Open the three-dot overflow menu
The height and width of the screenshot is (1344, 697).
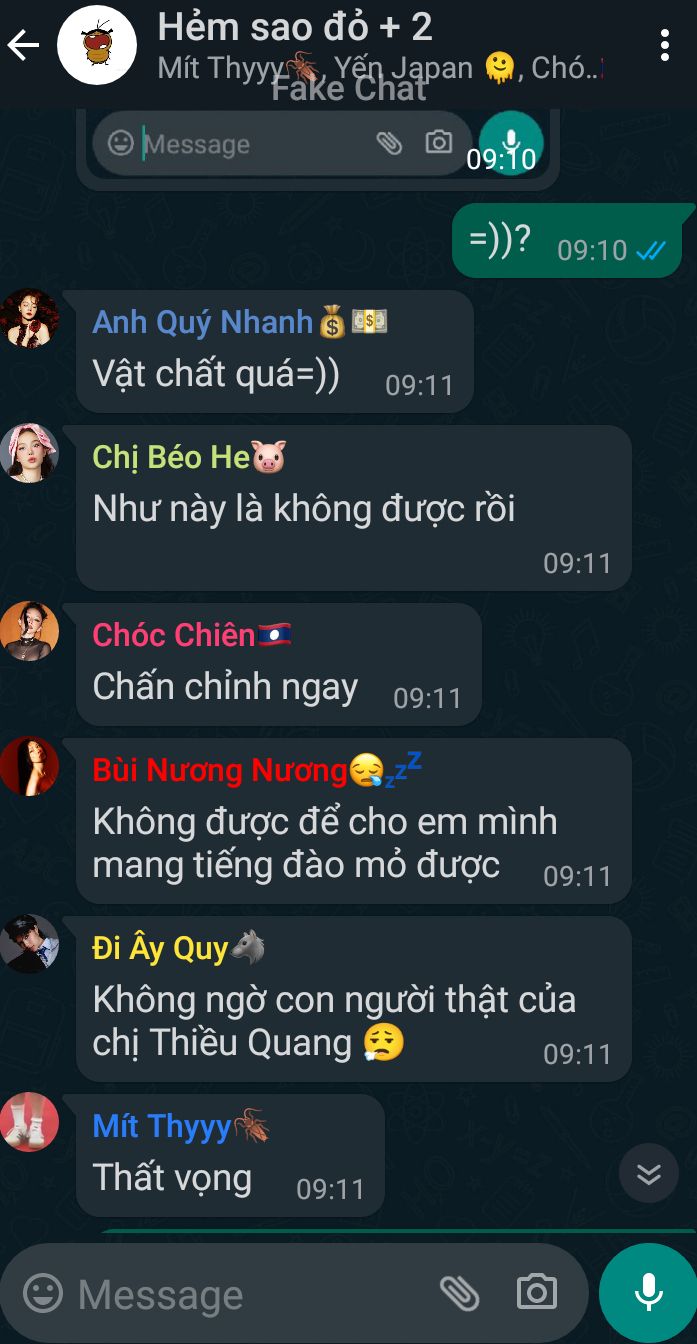[665, 45]
